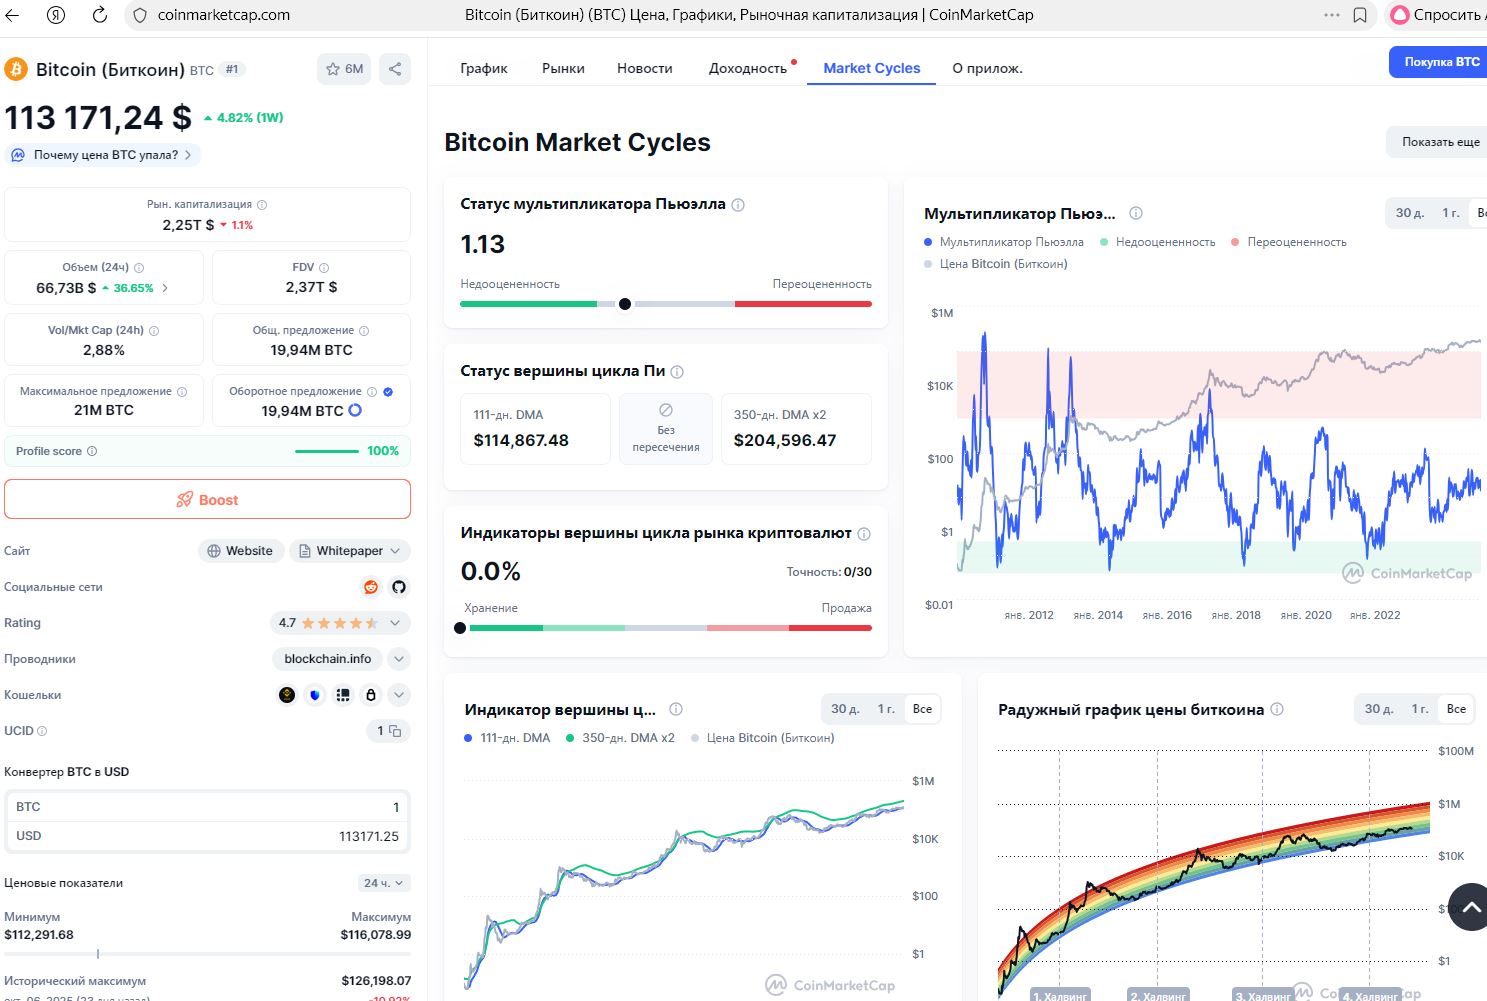
Task: Copy the UCID value with copy icon
Action: click(395, 731)
